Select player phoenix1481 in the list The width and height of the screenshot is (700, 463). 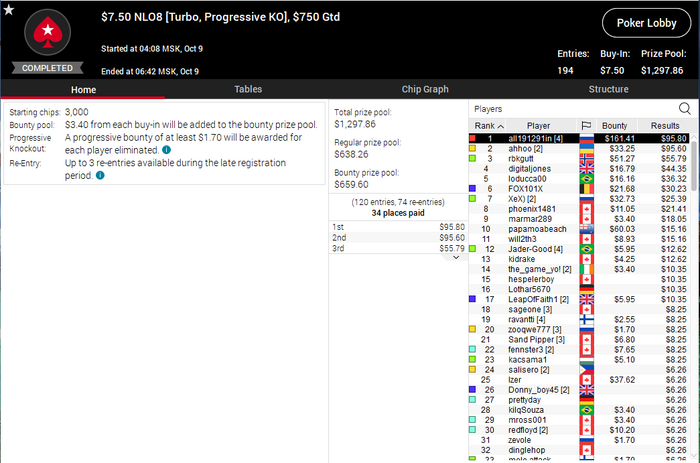click(579, 209)
